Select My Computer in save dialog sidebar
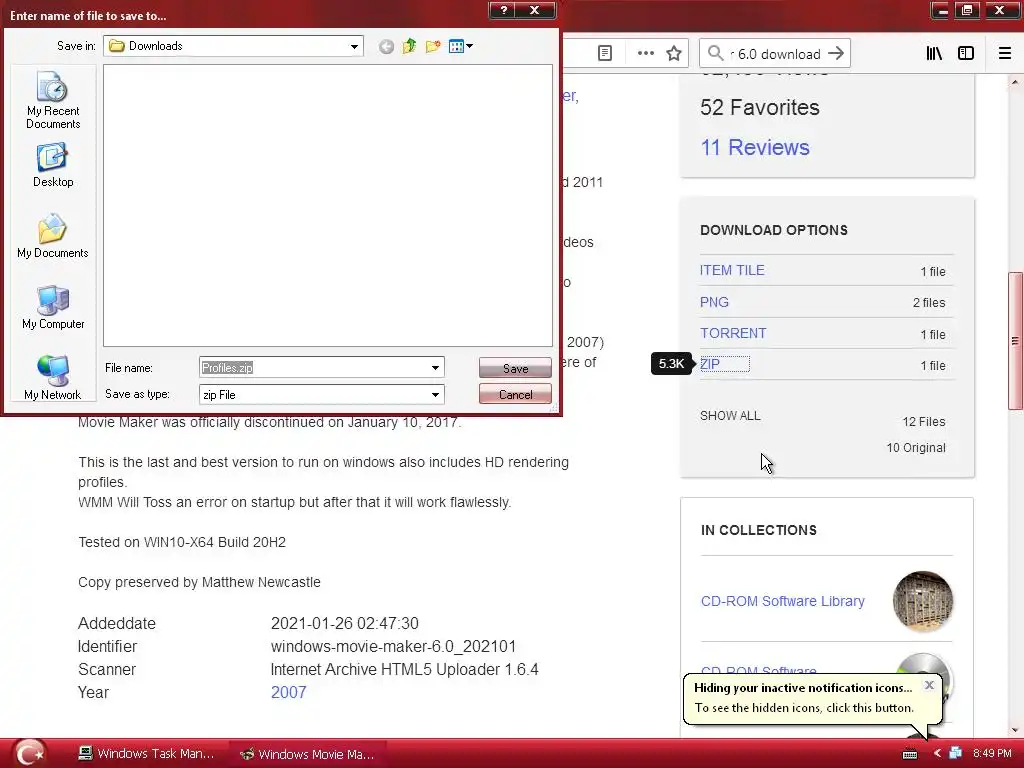The image size is (1024, 768). pos(53,308)
